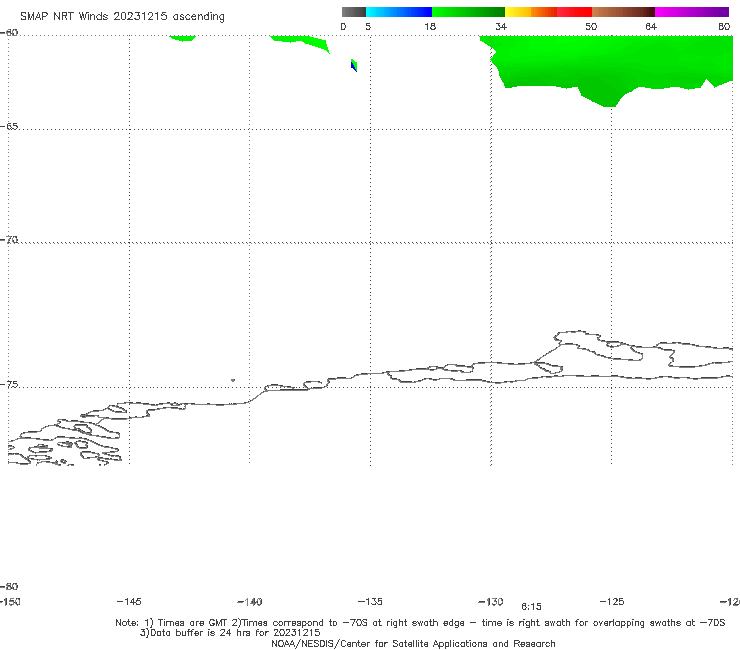Choose the magenta-purple segment of the color bar
740x650 pixels.
(x=692, y=12)
